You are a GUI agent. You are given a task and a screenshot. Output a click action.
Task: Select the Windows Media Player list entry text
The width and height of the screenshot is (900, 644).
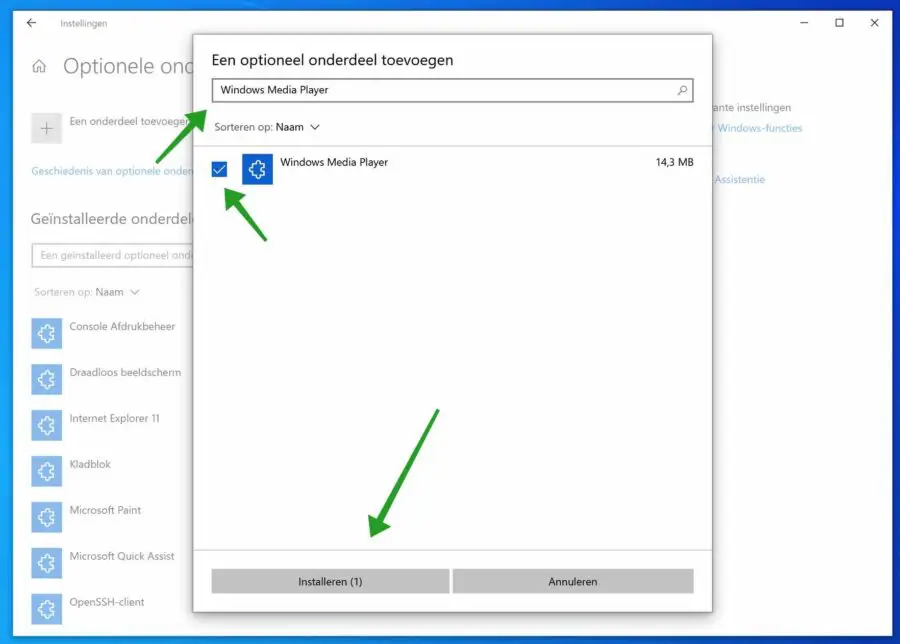[334, 162]
